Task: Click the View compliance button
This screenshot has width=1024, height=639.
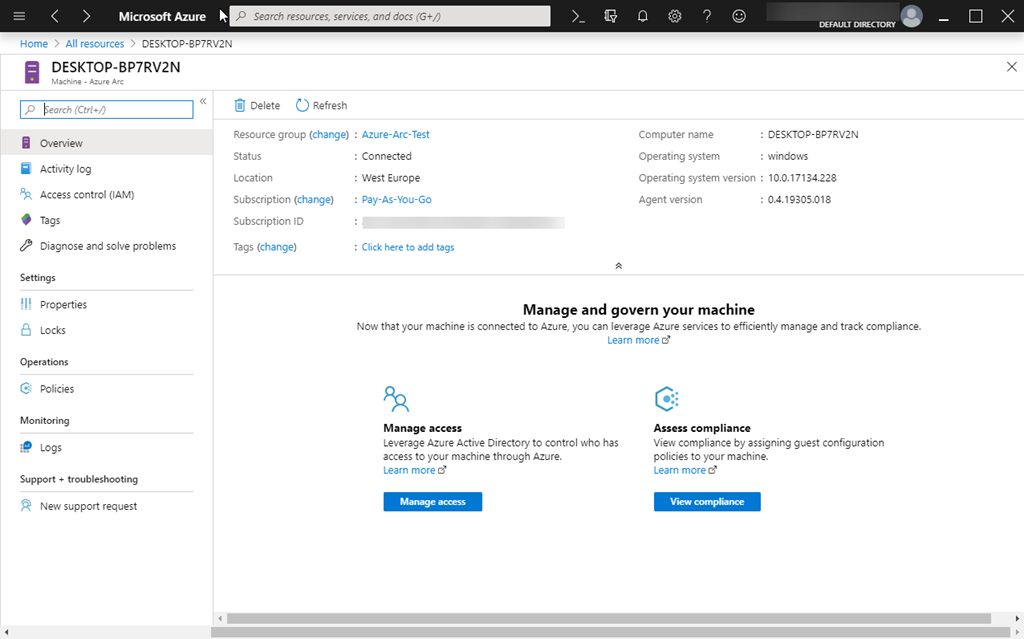Action: 707,502
